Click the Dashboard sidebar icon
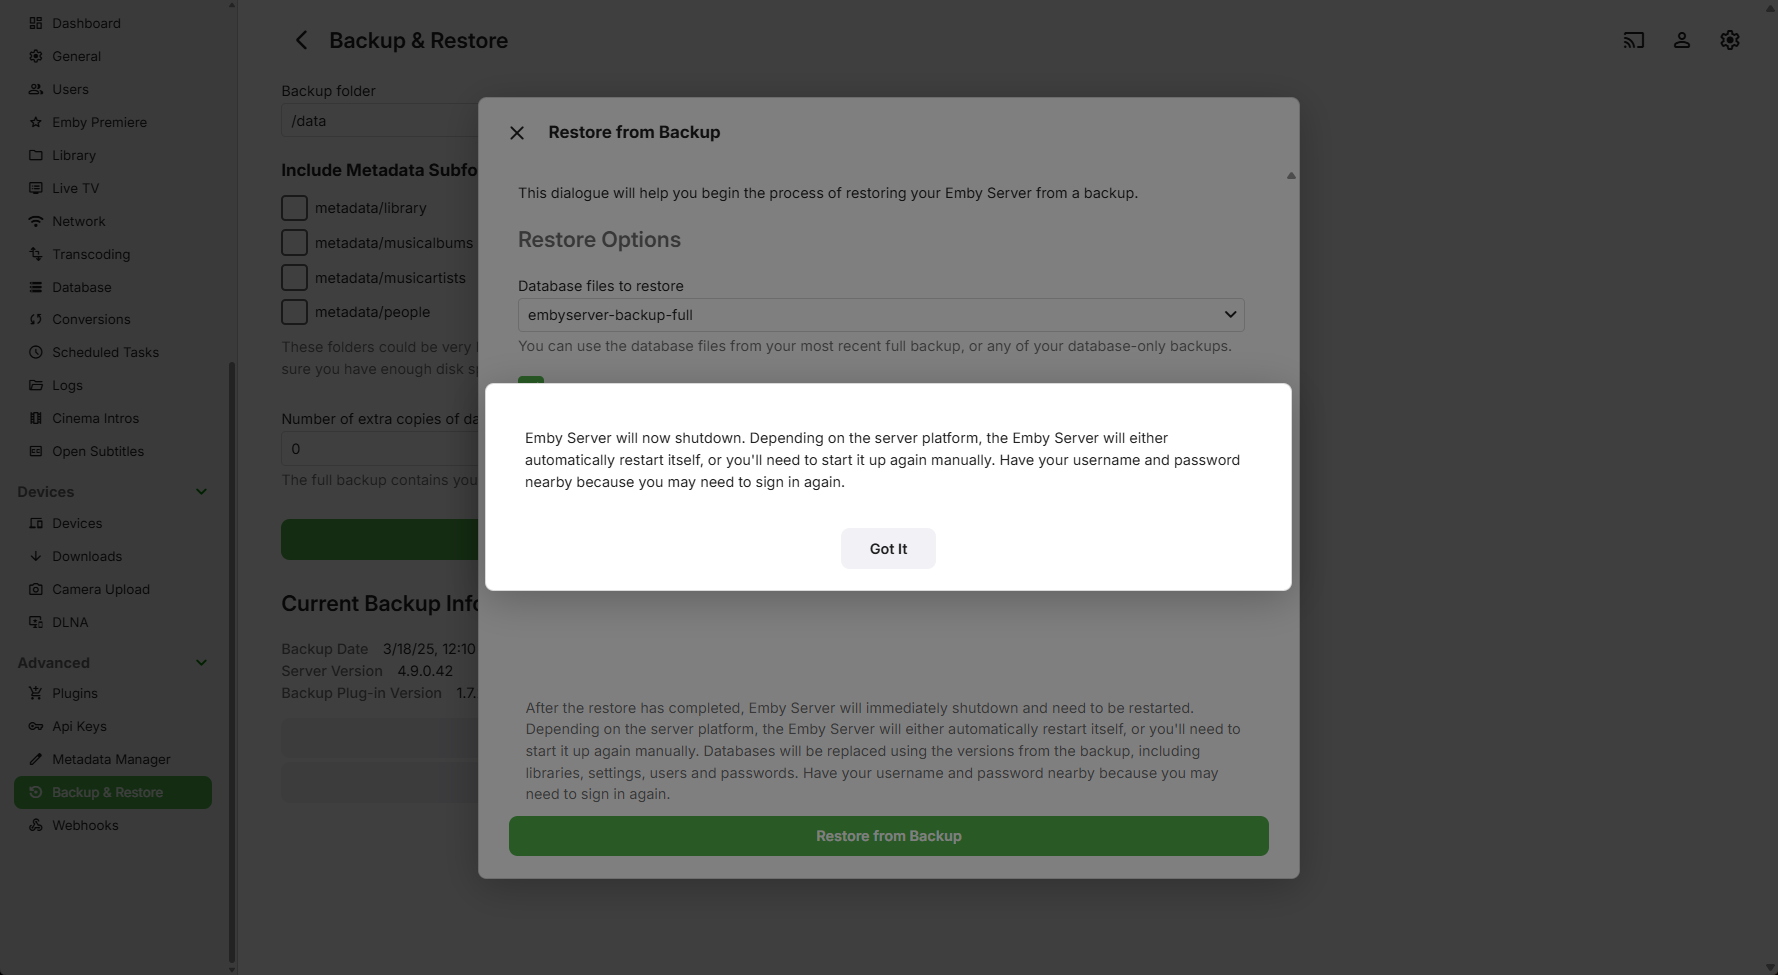This screenshot has width=1778, height=975. pyautogui.click(x=36, y=23)
